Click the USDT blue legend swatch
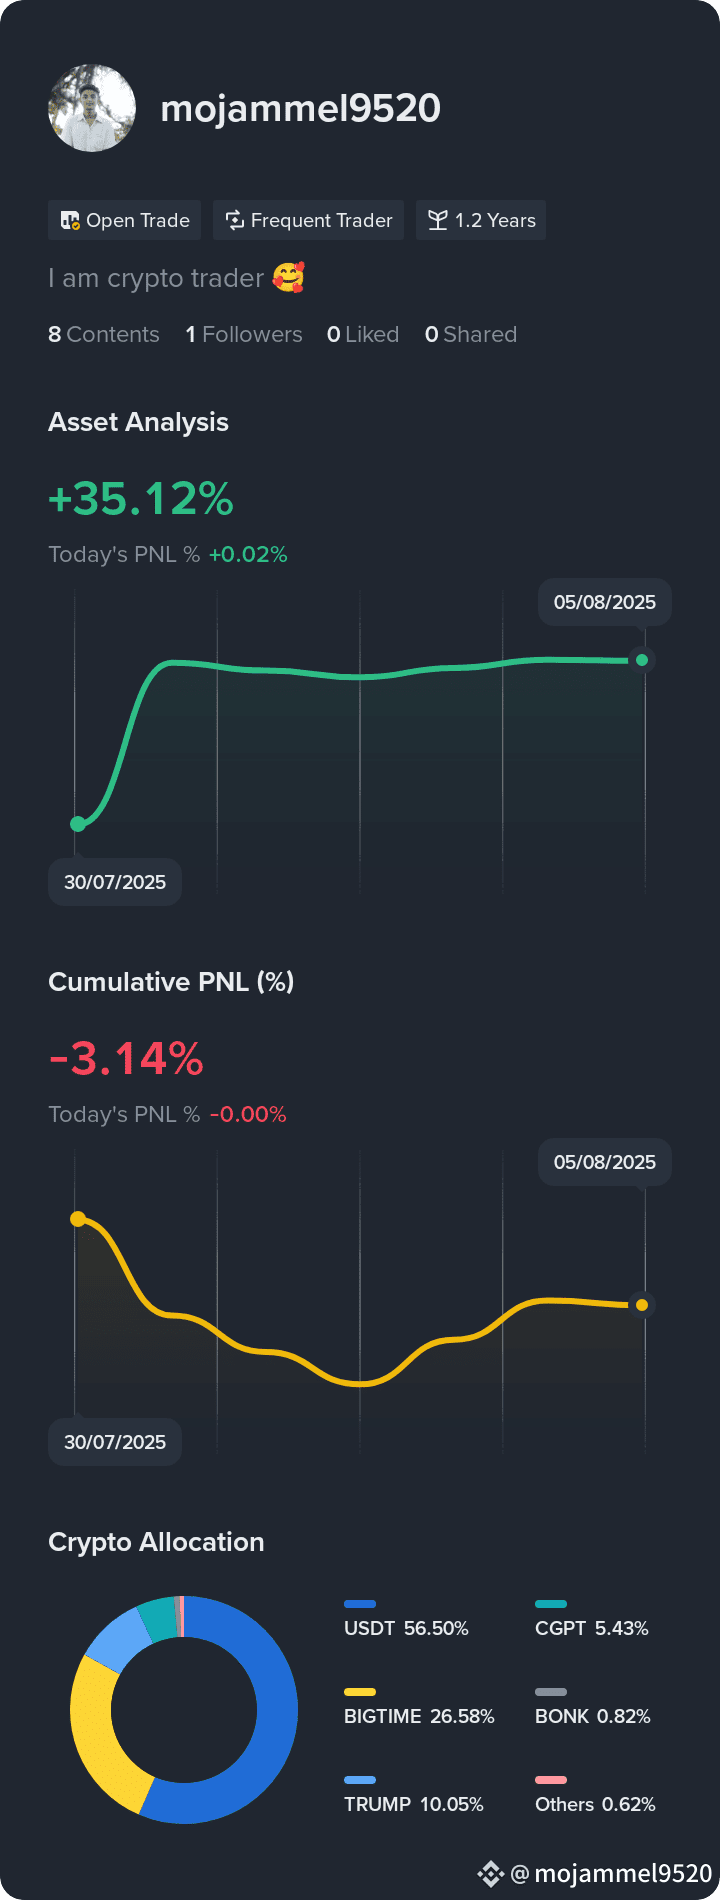Image resolution: width=720 pixels, height=1900 pixels. click(x=360, y=1604)
